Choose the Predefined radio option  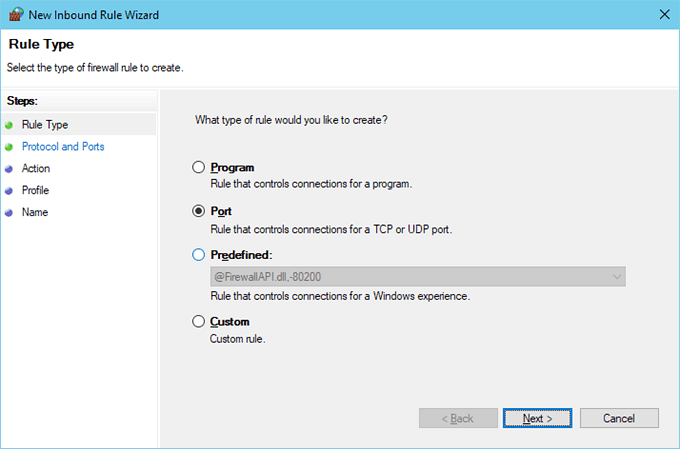coord(198,255)
